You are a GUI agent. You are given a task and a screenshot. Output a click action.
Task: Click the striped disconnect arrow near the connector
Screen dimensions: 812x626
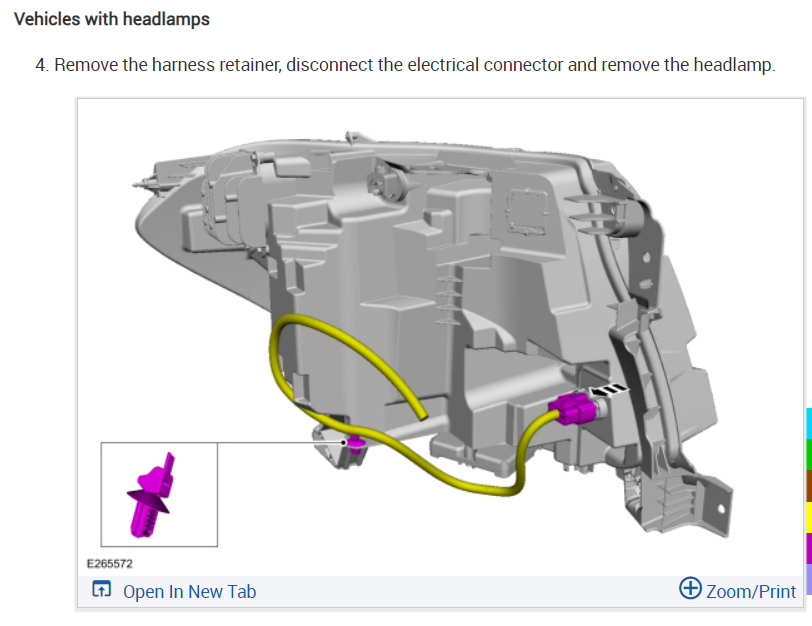pyautogui.click(x=609, y=389)
